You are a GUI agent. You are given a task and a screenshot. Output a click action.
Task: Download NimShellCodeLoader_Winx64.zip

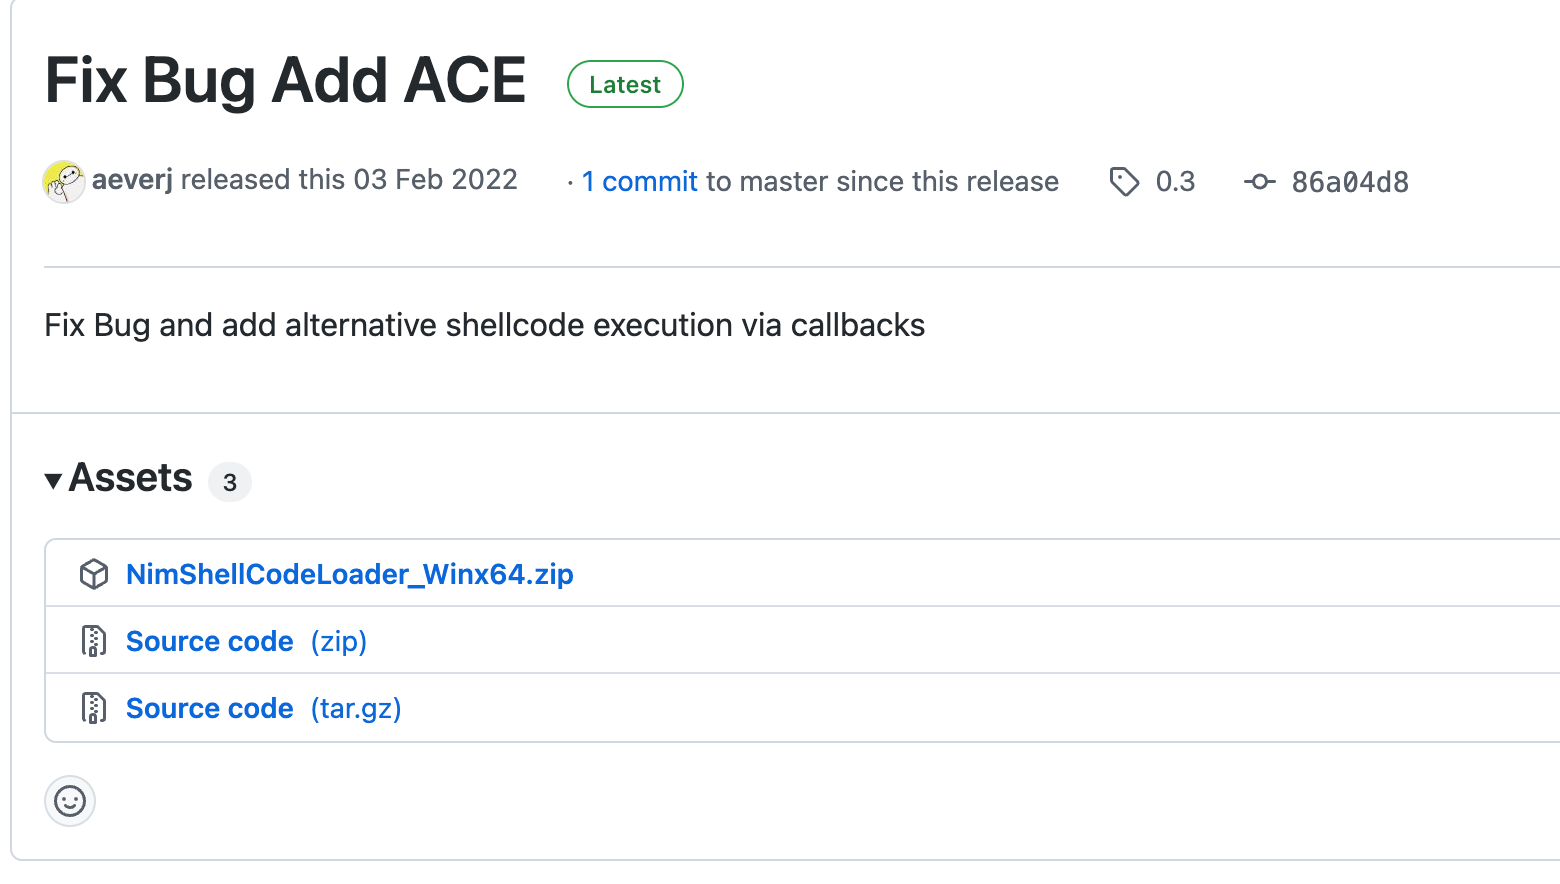pos(350,574)
